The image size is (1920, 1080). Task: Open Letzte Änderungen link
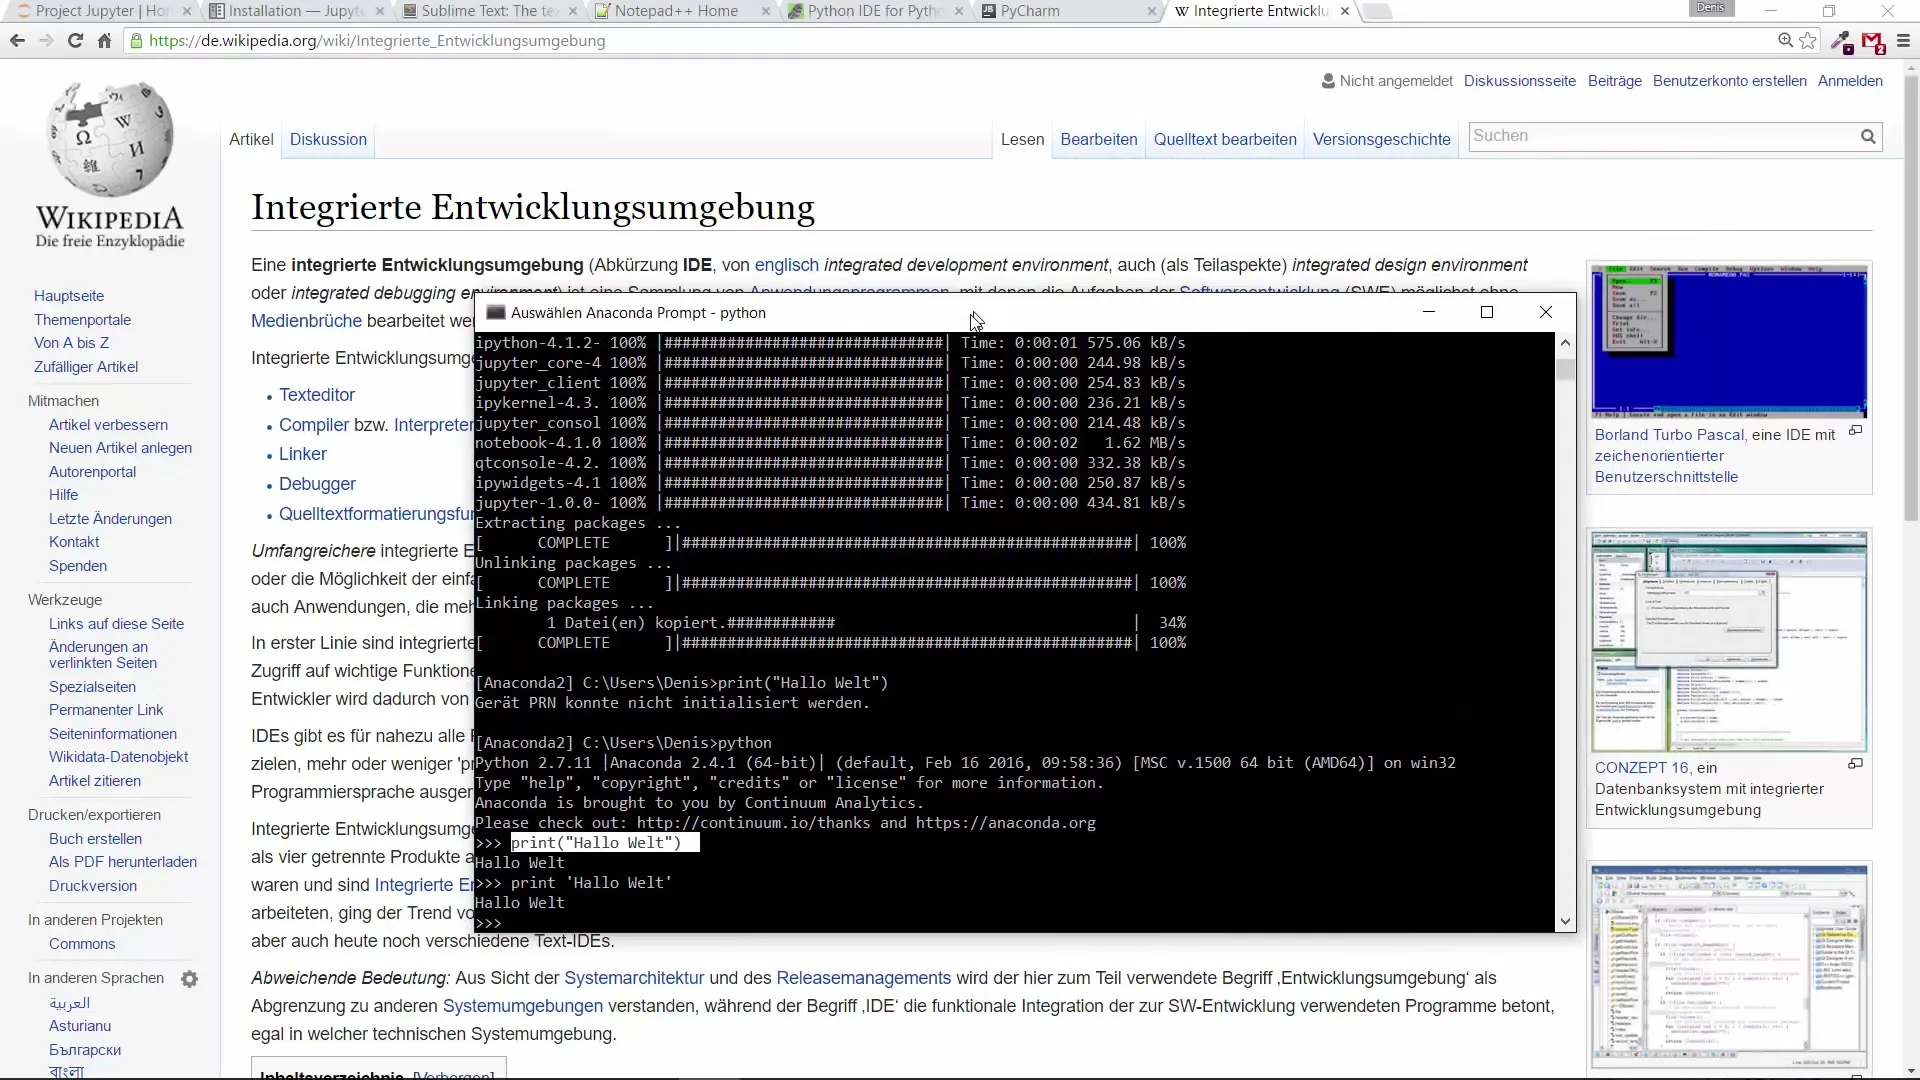[x=110, y=519]
